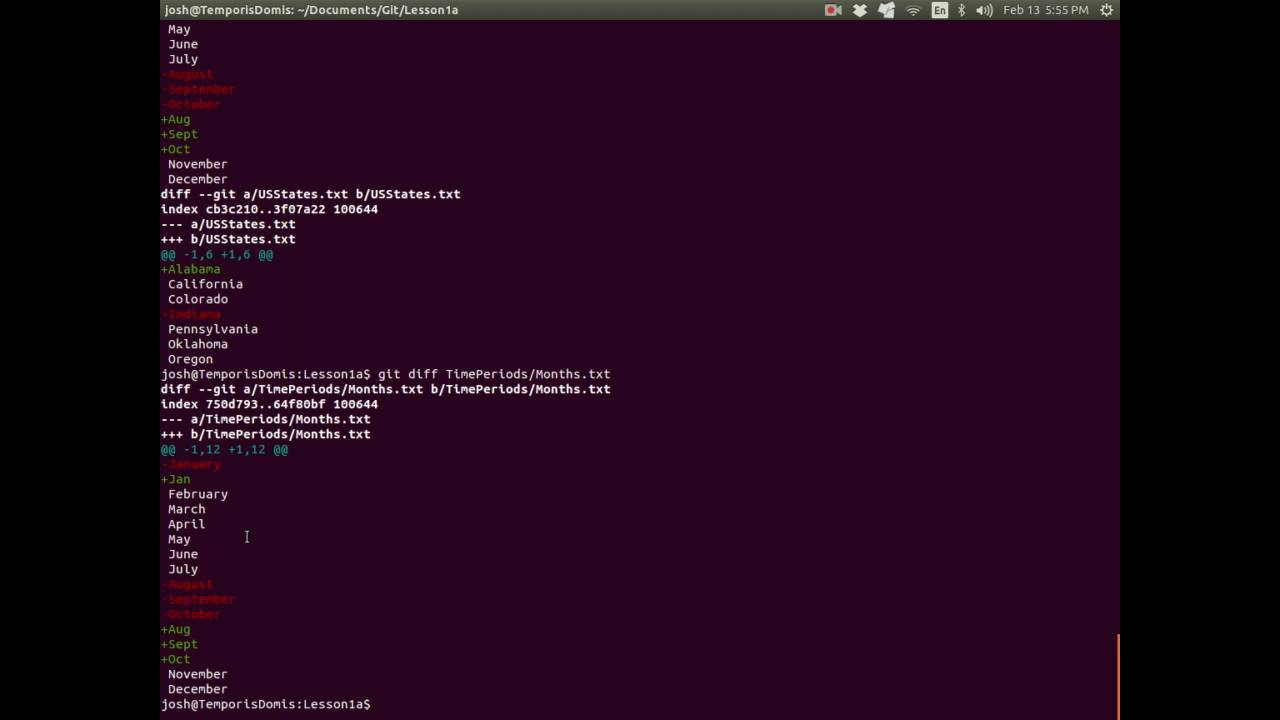Open the Feb 13 5:55 PM clock menu

pyautogui.click(x=1045, y=10)
